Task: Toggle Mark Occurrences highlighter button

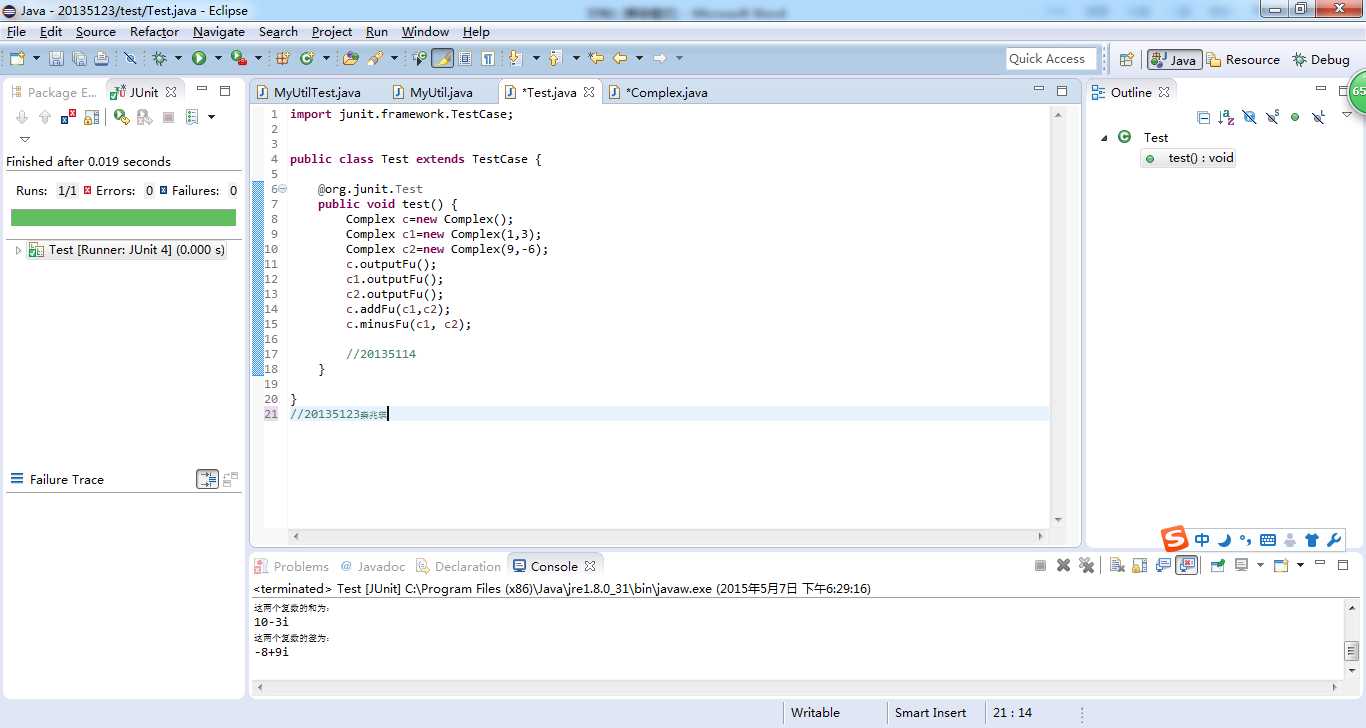Action: 442,59
